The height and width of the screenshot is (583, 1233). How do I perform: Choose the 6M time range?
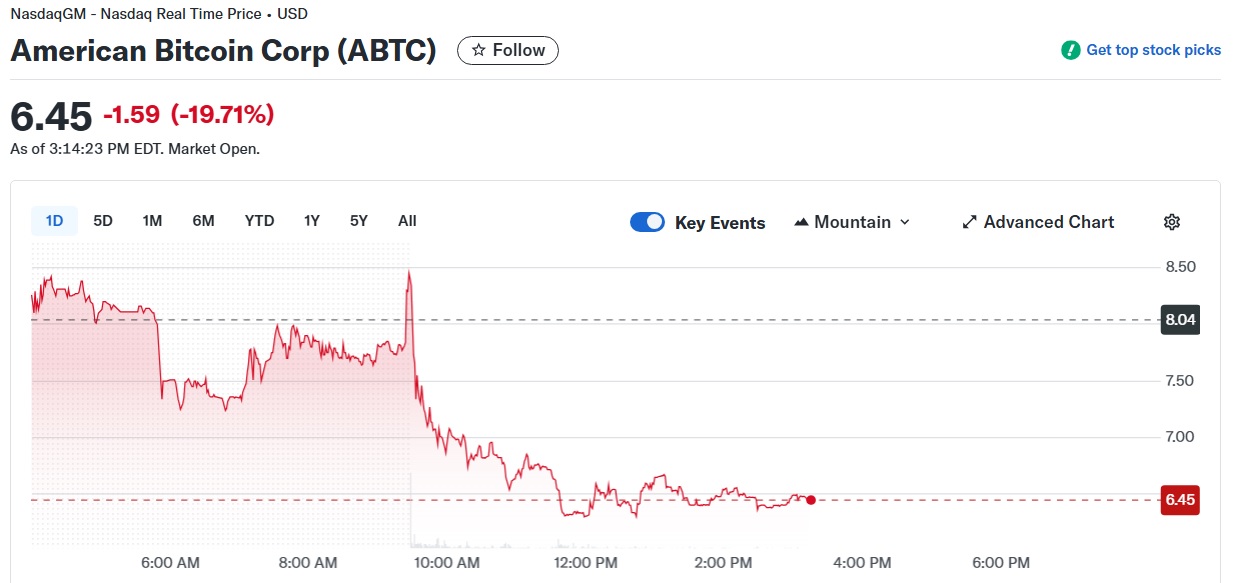pyautogui.click(x=203, y=221)
